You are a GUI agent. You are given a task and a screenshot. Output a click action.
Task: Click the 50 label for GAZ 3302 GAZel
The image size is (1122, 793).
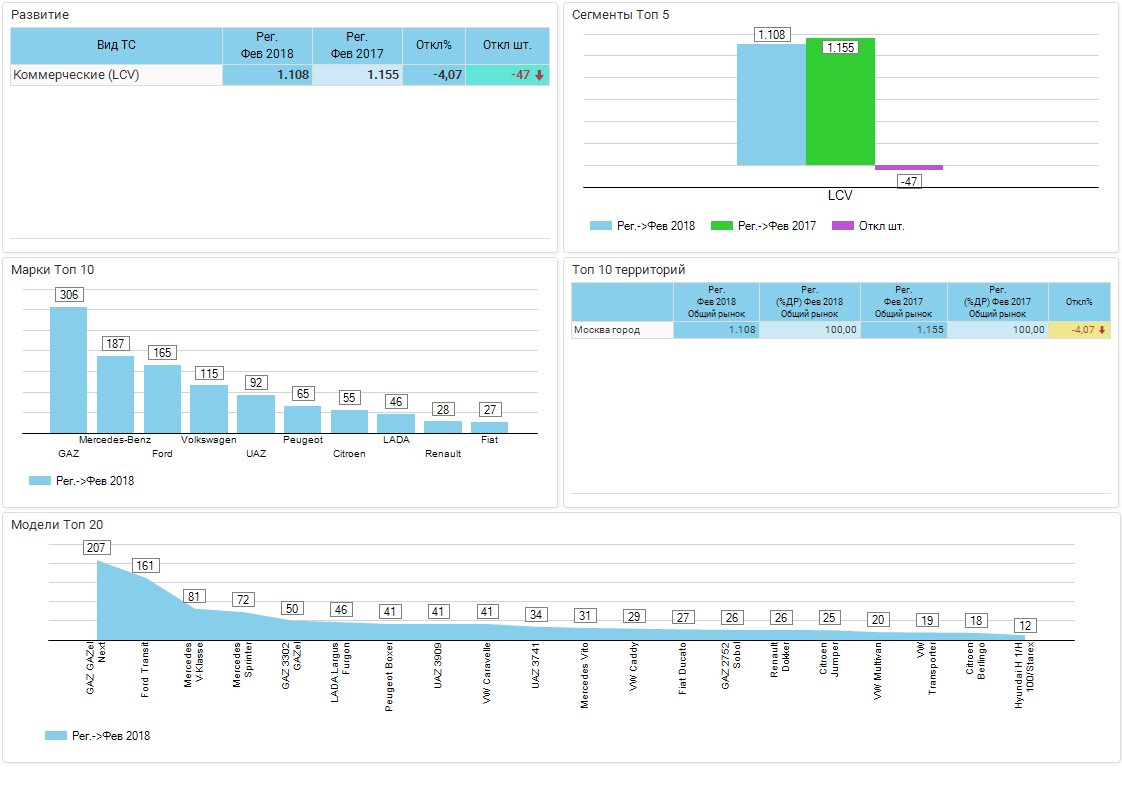tap(292, 608)
